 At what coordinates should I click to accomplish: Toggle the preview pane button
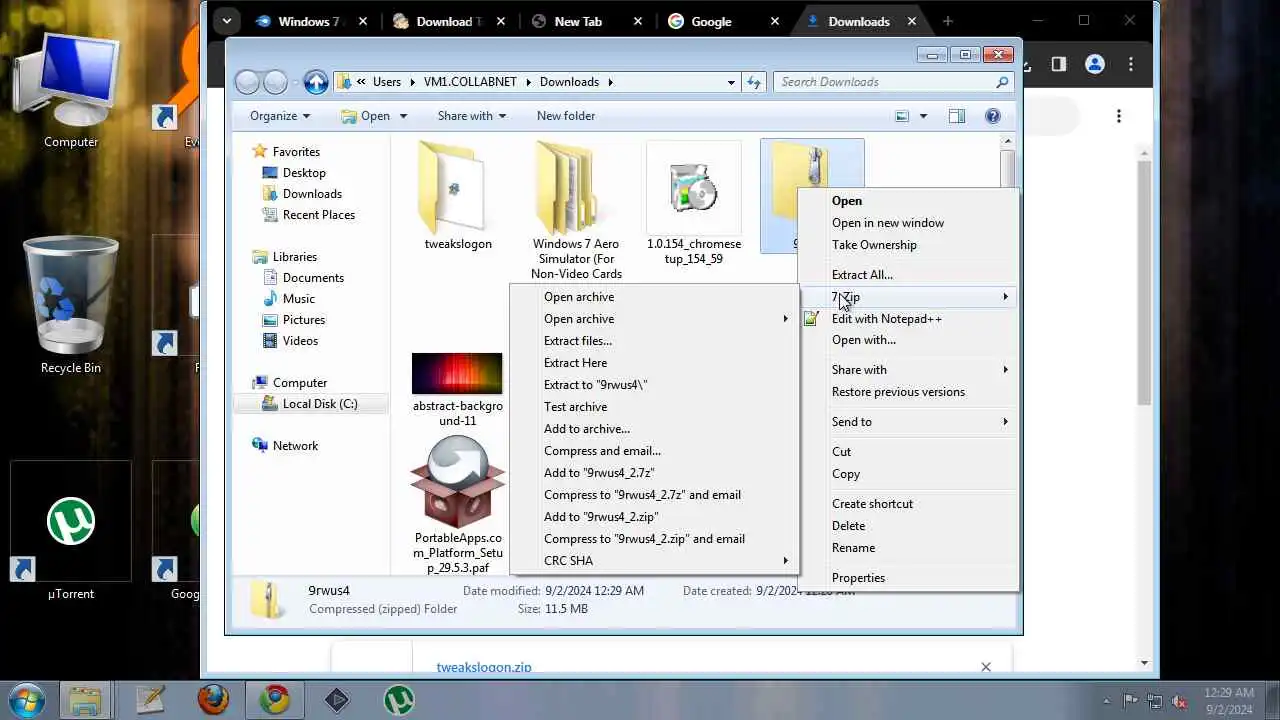click(x=957, y=116)
